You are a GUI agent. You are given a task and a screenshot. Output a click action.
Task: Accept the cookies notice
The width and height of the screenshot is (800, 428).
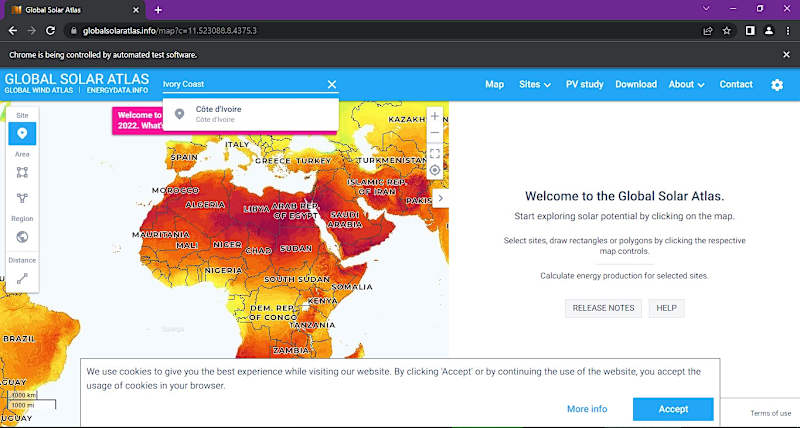673,409
